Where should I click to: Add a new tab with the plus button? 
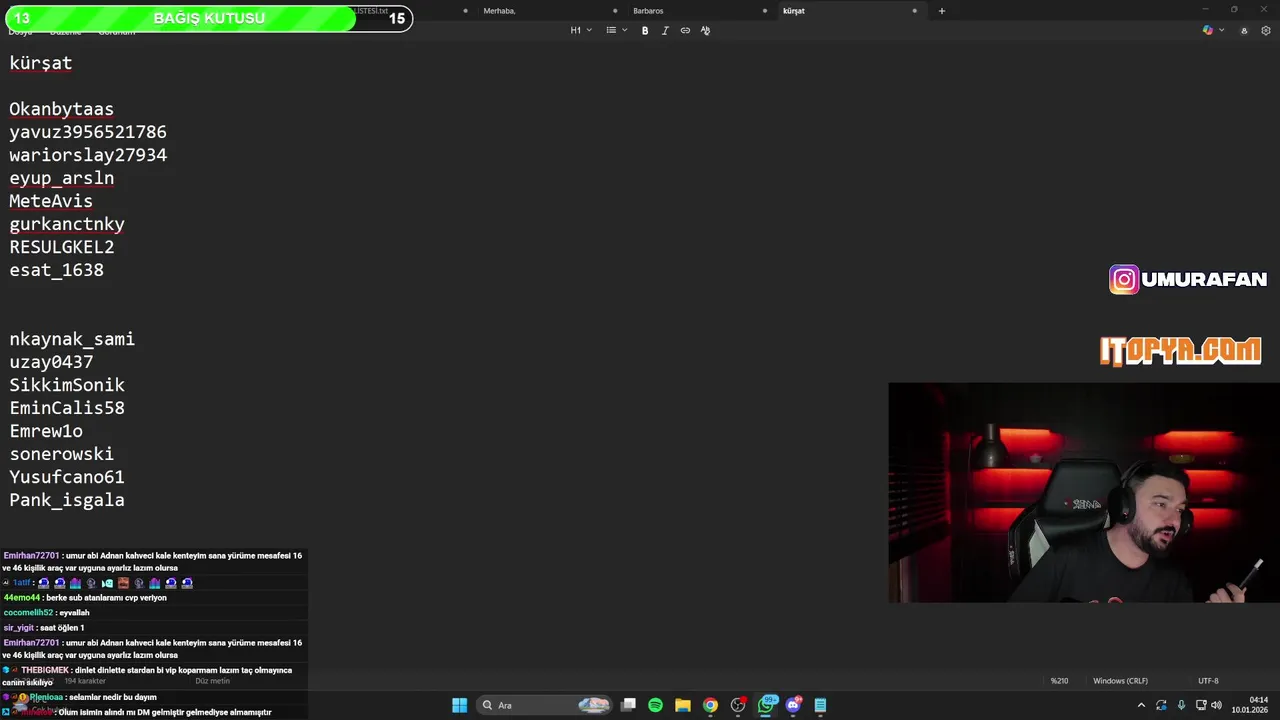tap(941, 11)
